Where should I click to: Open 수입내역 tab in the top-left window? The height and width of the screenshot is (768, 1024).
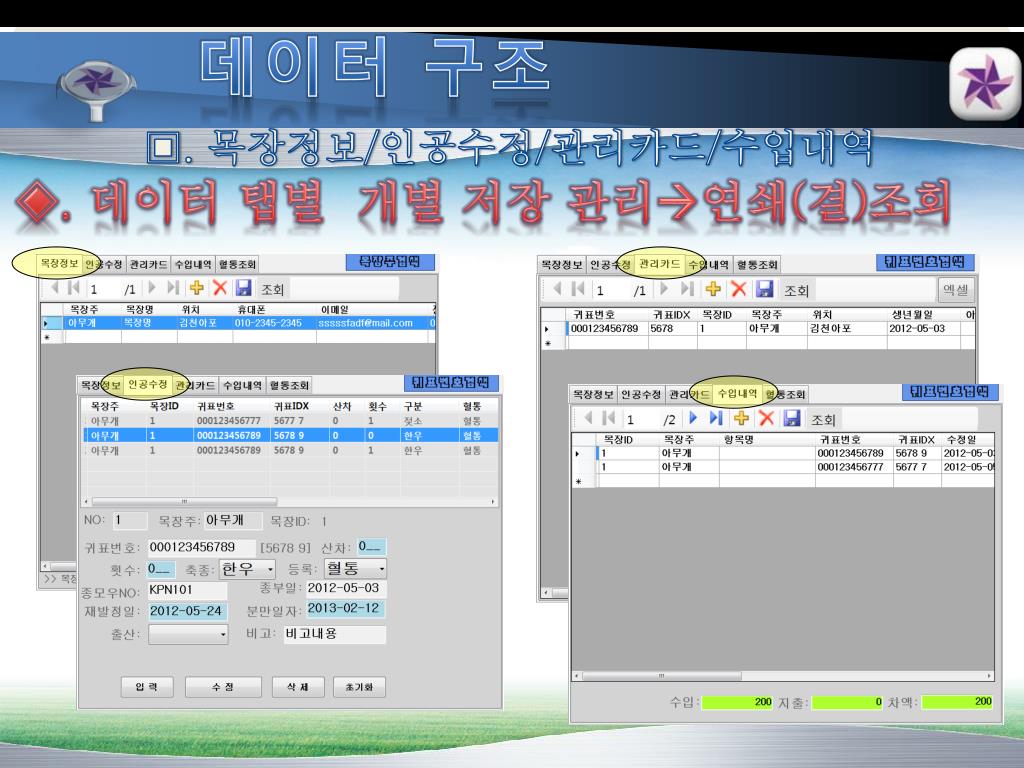[x=193, y=264]
